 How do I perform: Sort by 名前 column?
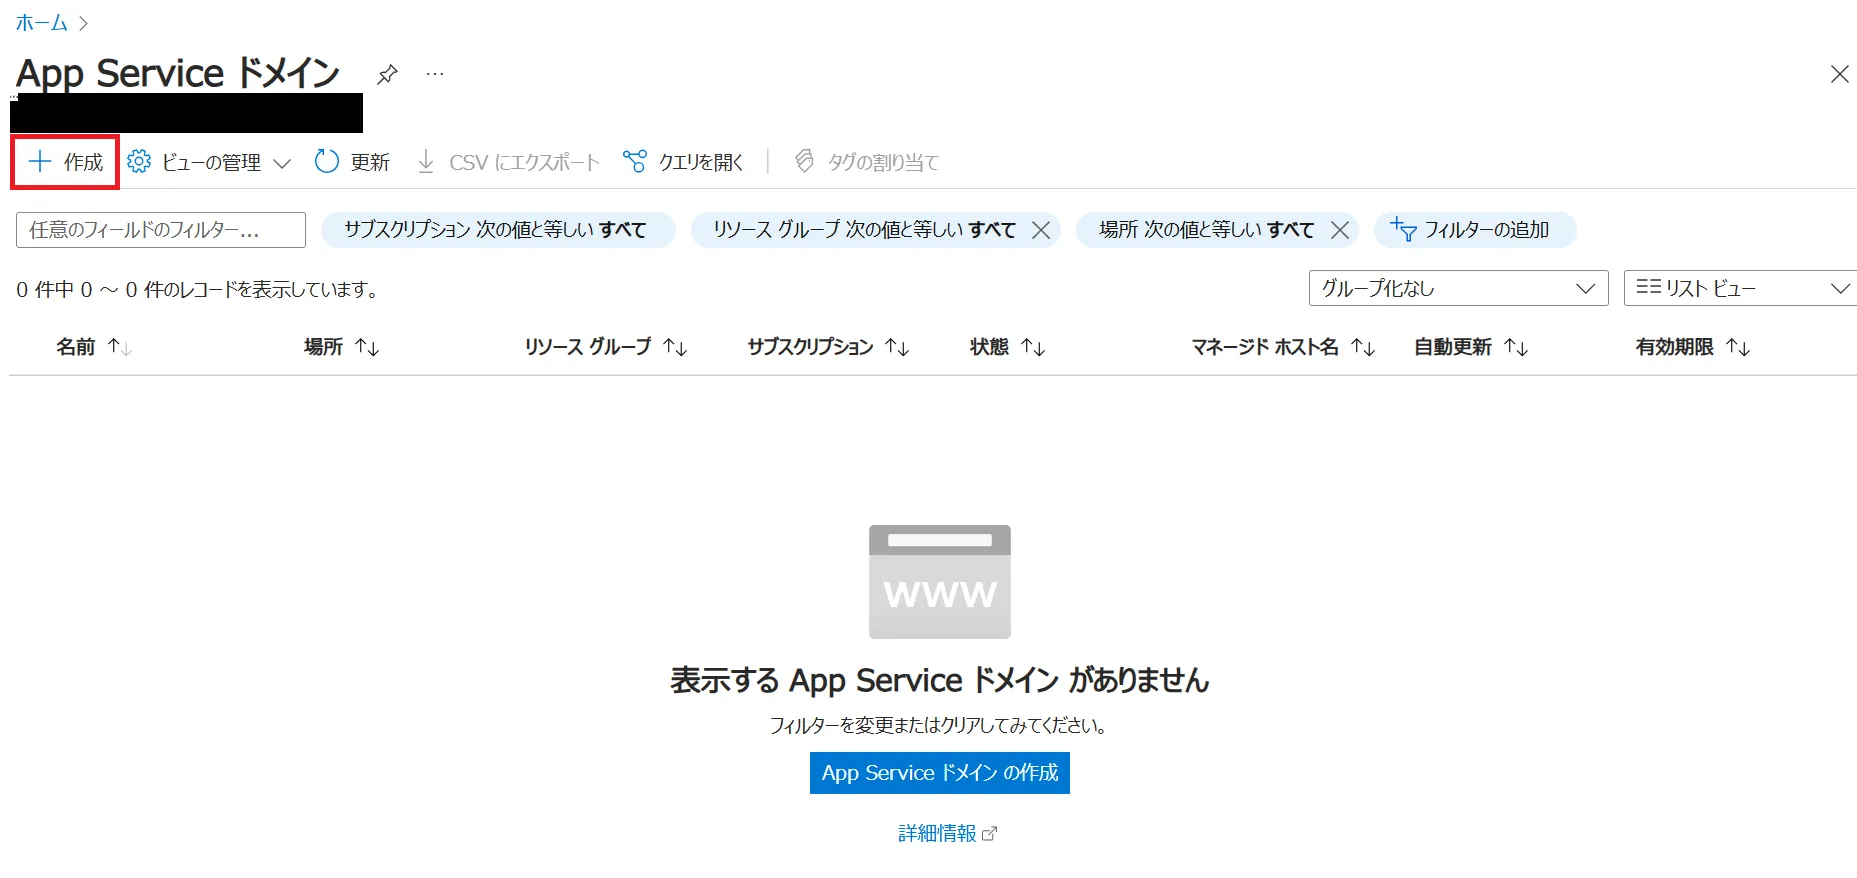click(x=94, y=347)
